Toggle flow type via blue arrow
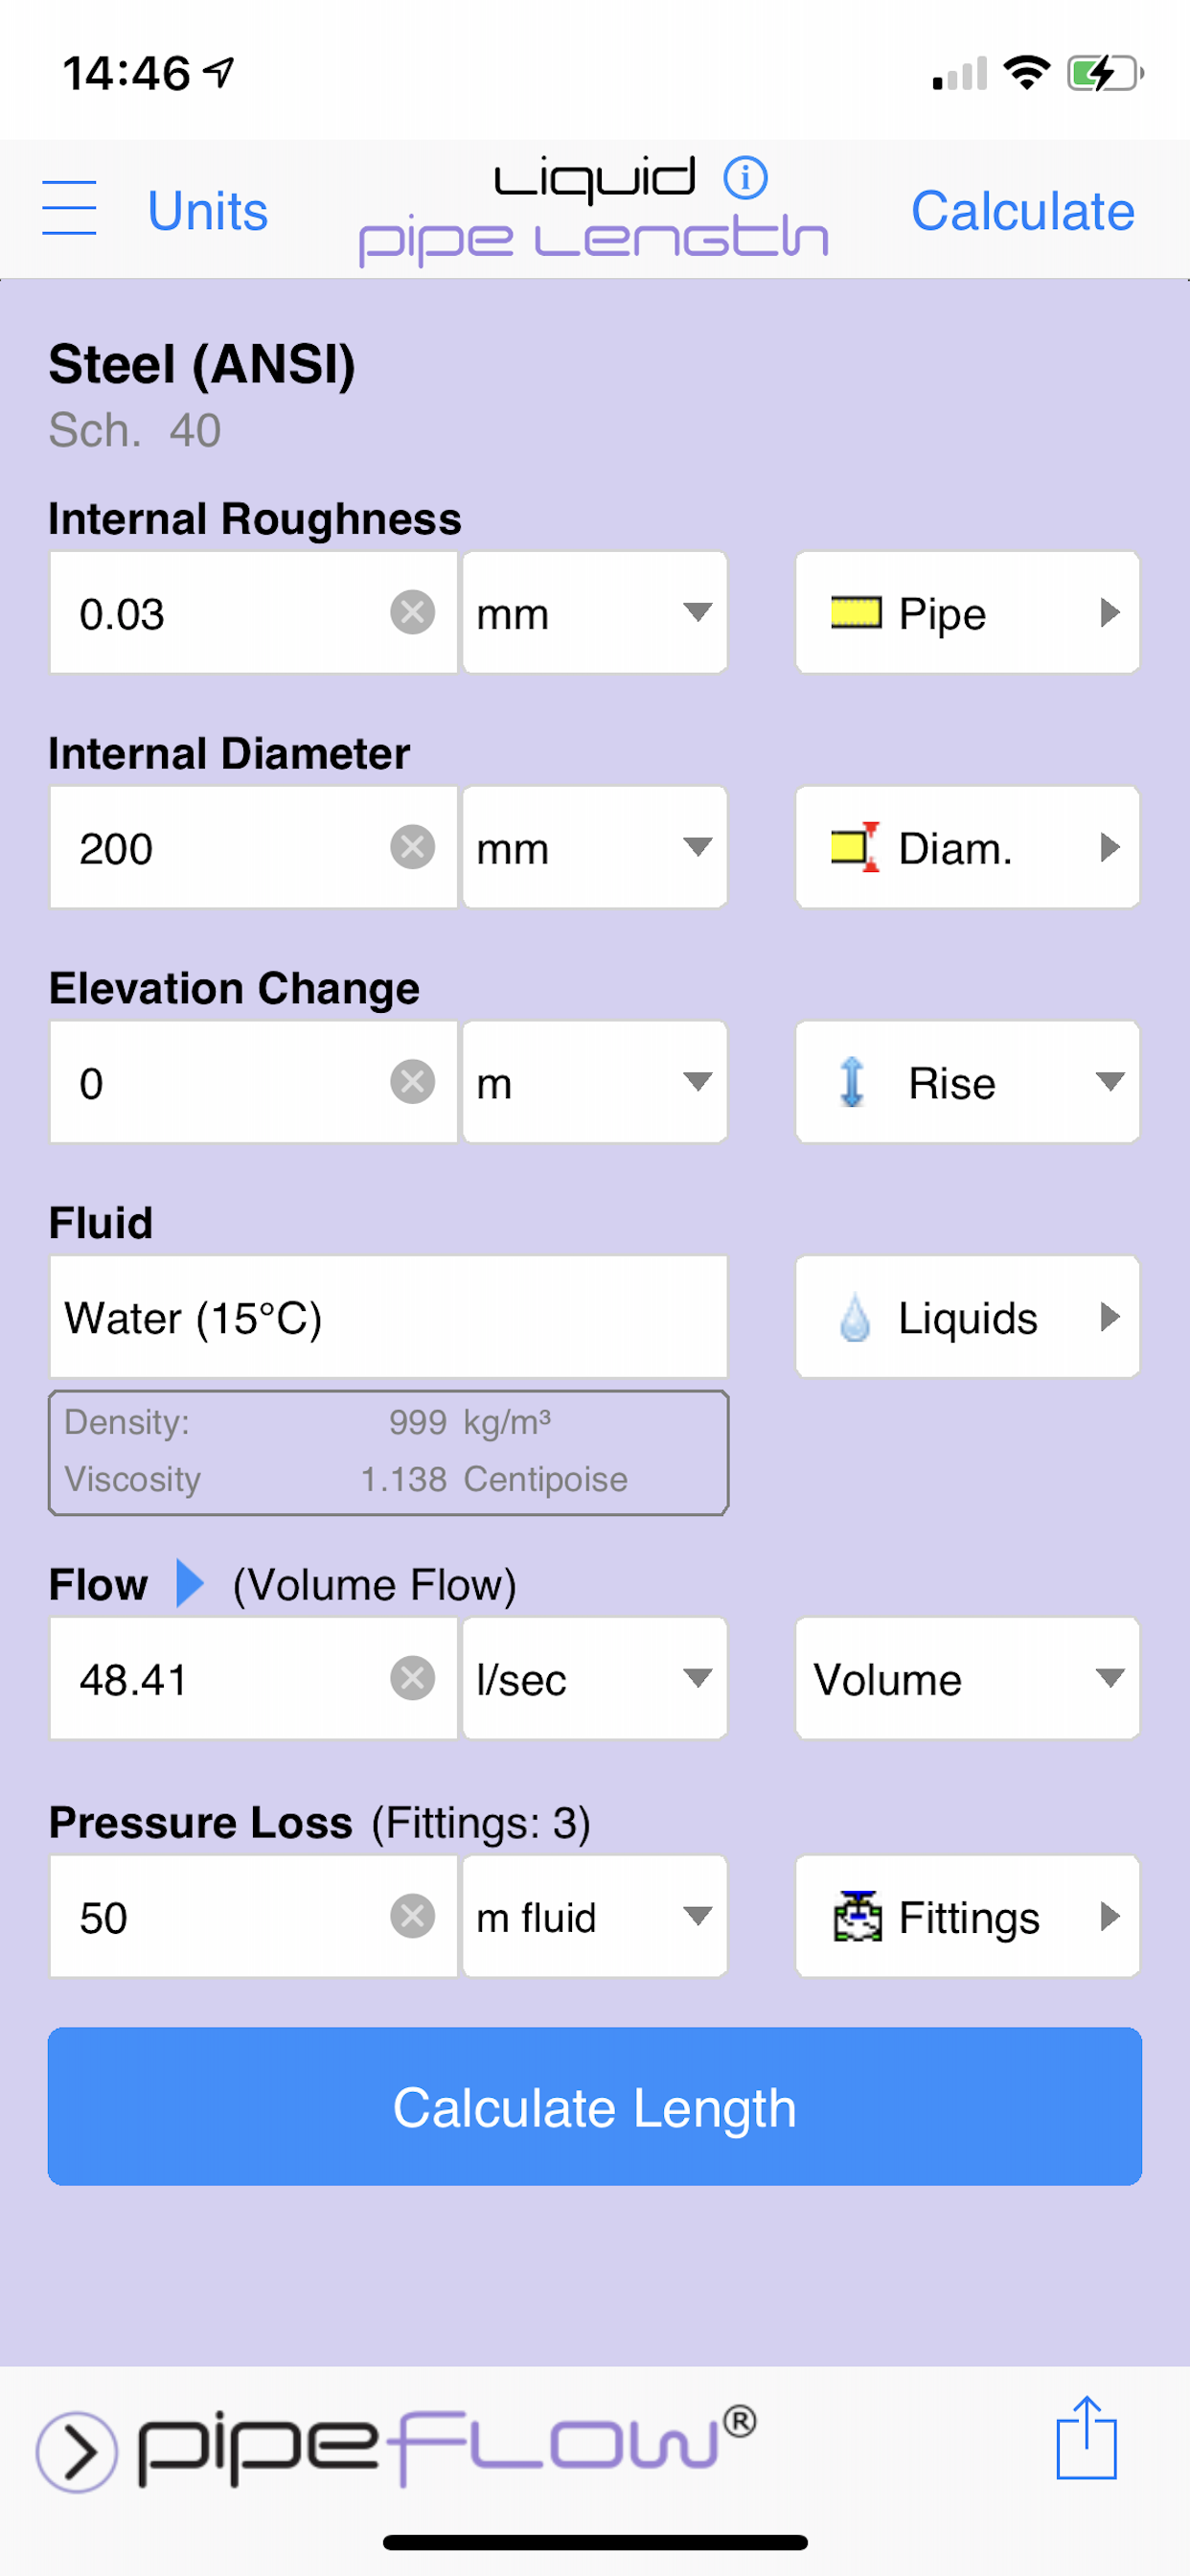The image size is (1190, 2576). [190, 1583]
